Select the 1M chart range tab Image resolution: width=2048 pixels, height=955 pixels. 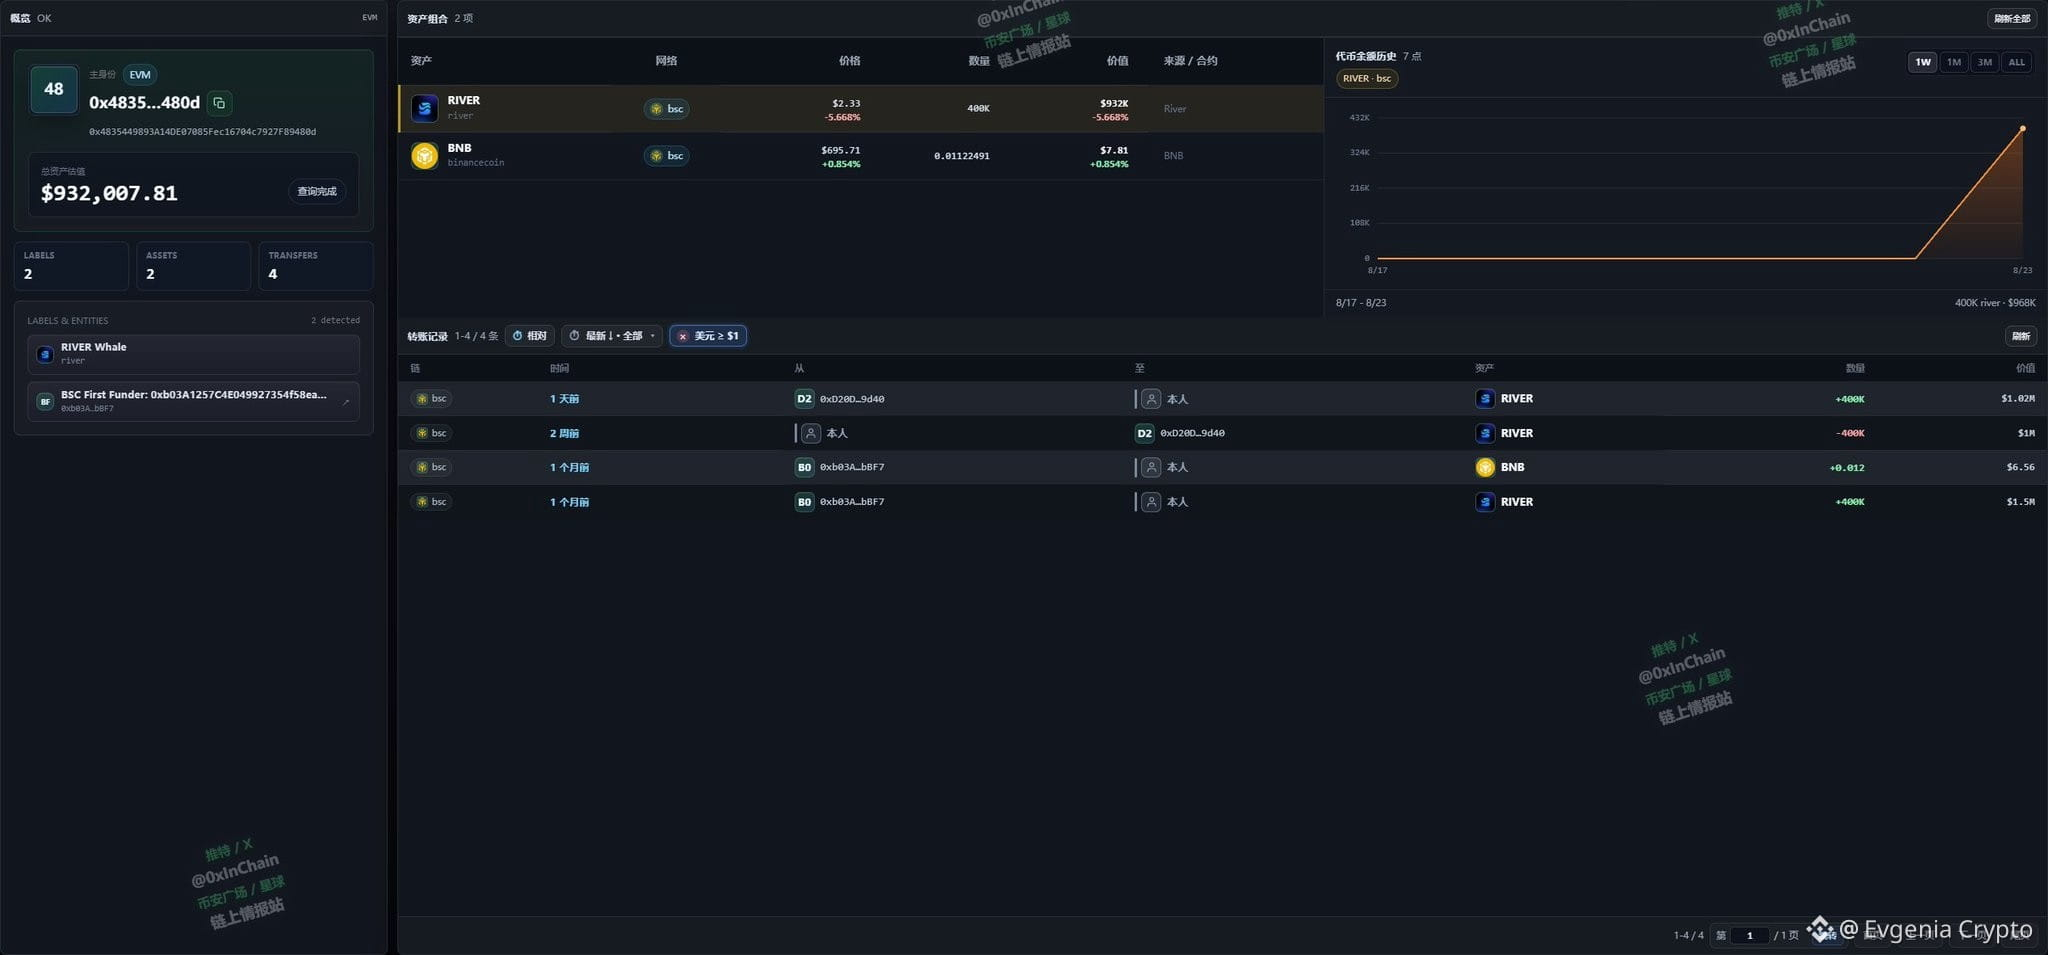click(1954, 62)
